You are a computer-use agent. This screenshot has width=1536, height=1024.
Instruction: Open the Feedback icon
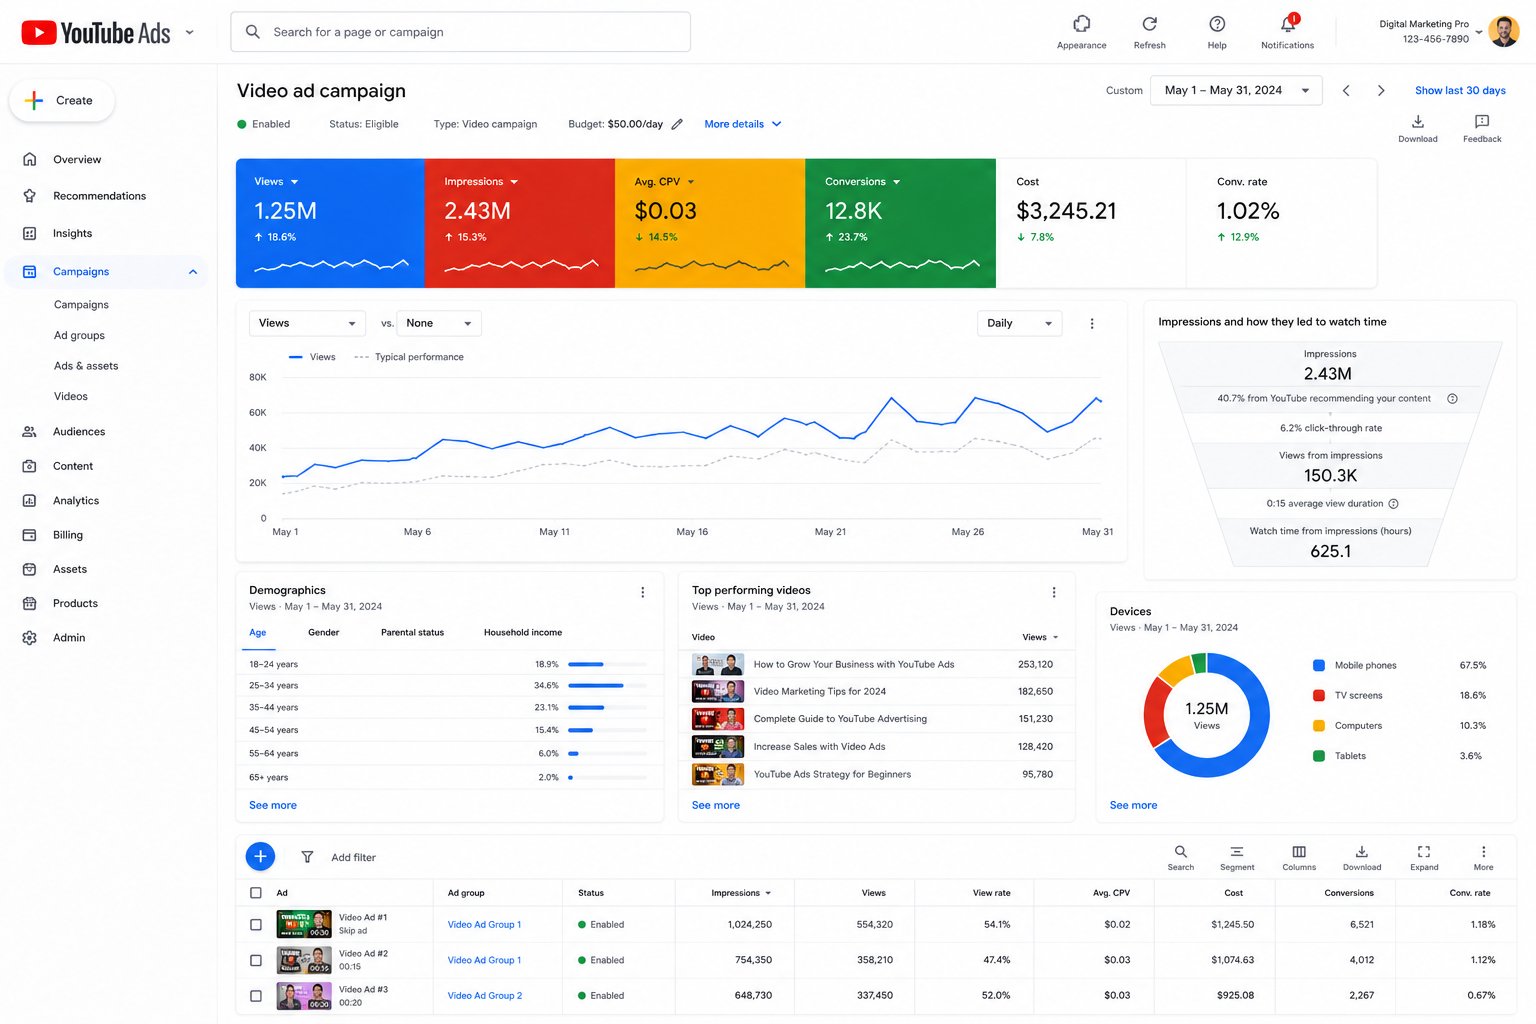1482,122
